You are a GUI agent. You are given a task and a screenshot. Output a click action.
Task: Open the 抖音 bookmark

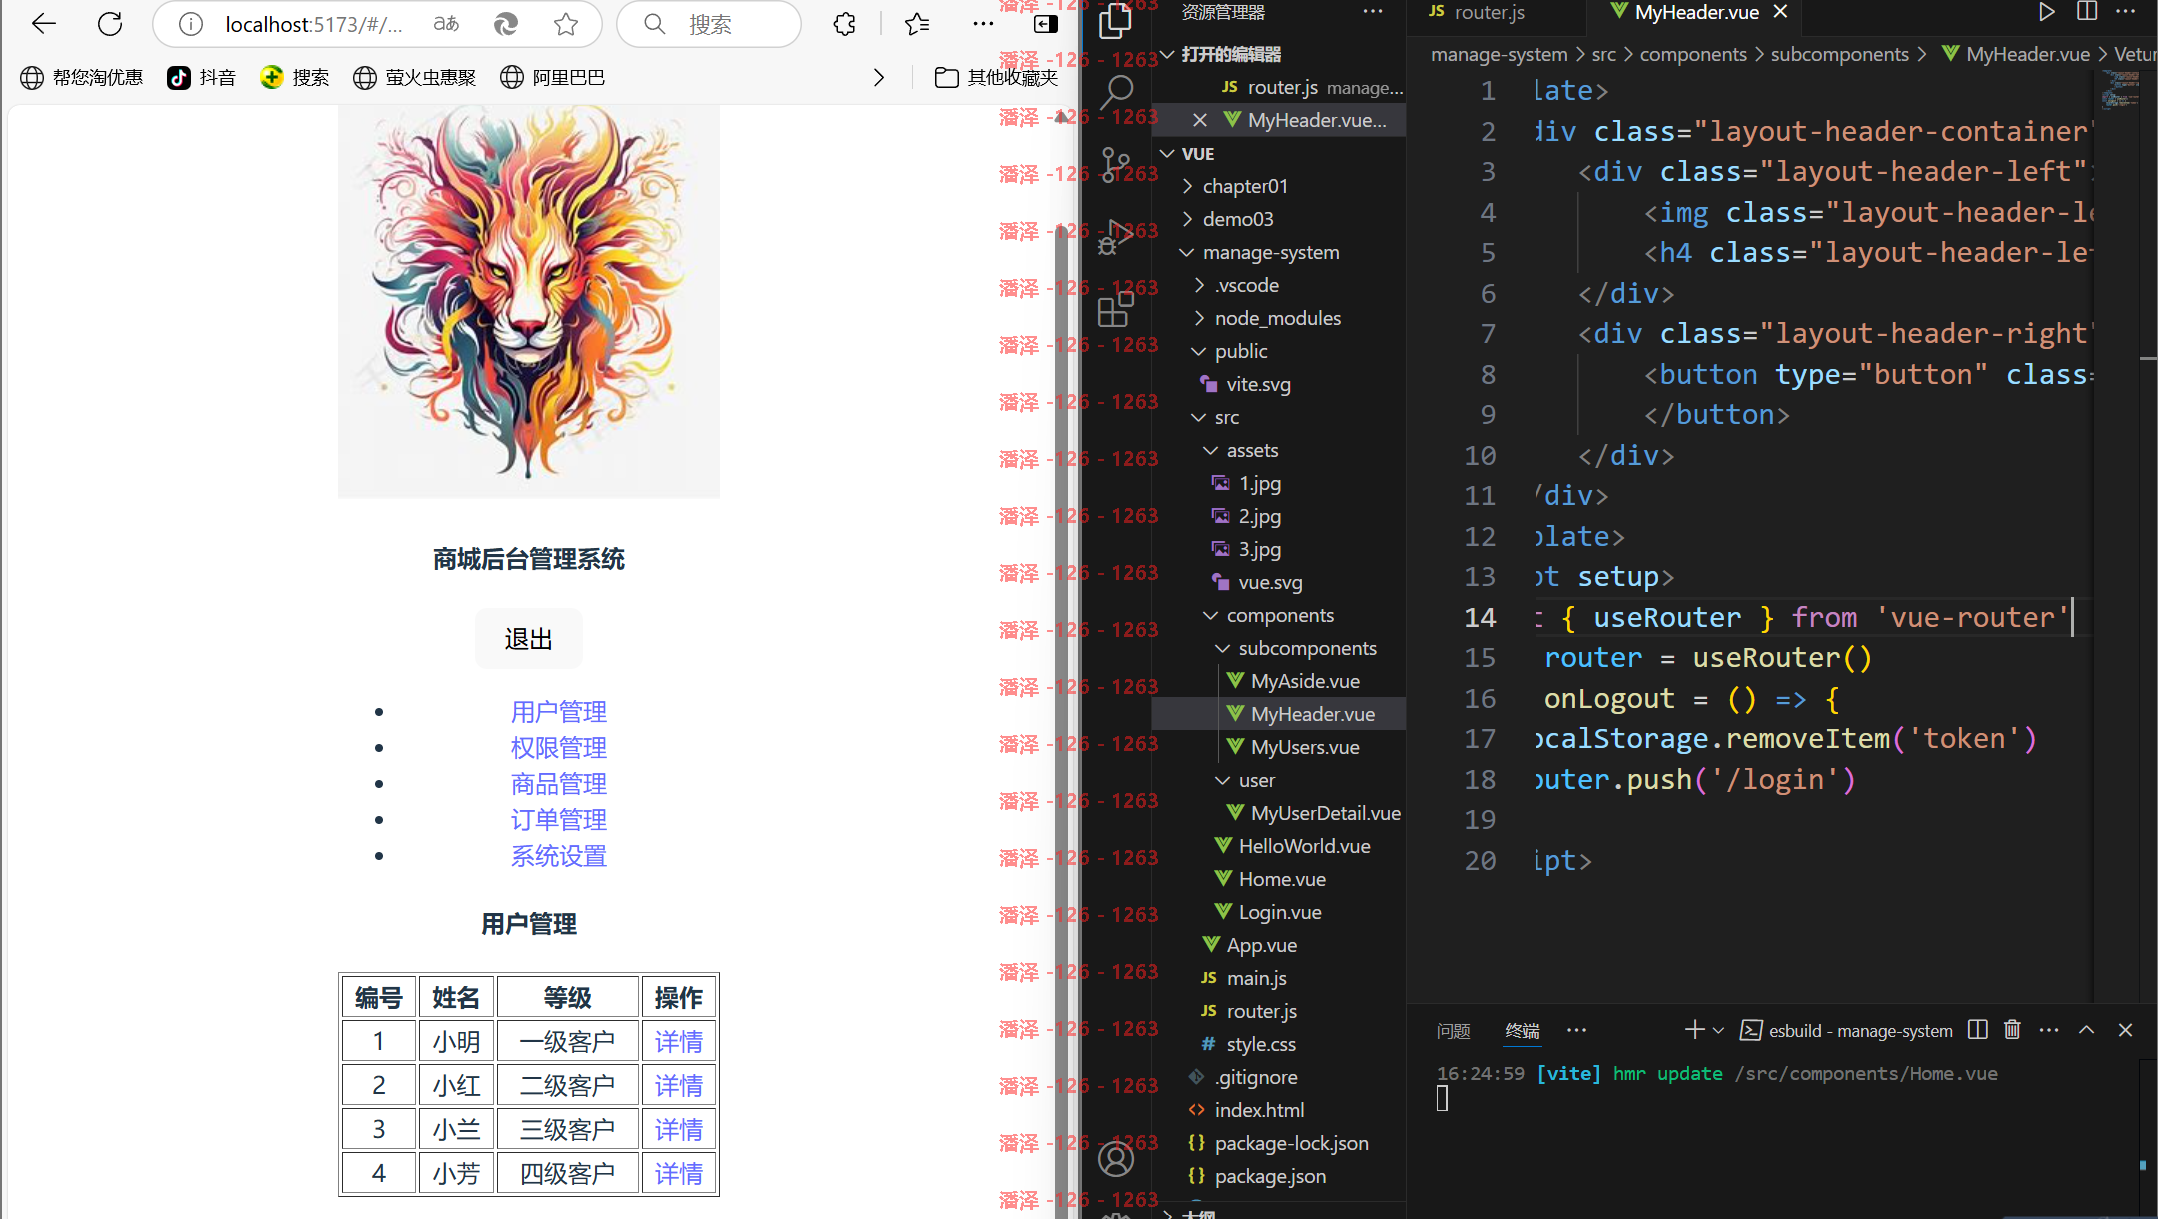pyautogui.click(x=201, y=77)
